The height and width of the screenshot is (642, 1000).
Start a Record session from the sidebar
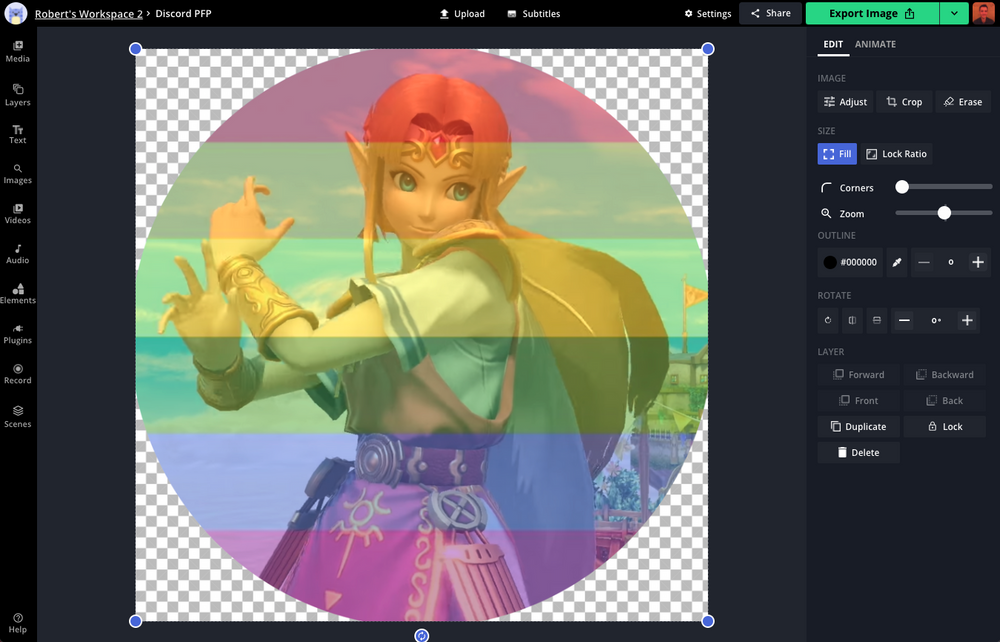click(17, 373)
